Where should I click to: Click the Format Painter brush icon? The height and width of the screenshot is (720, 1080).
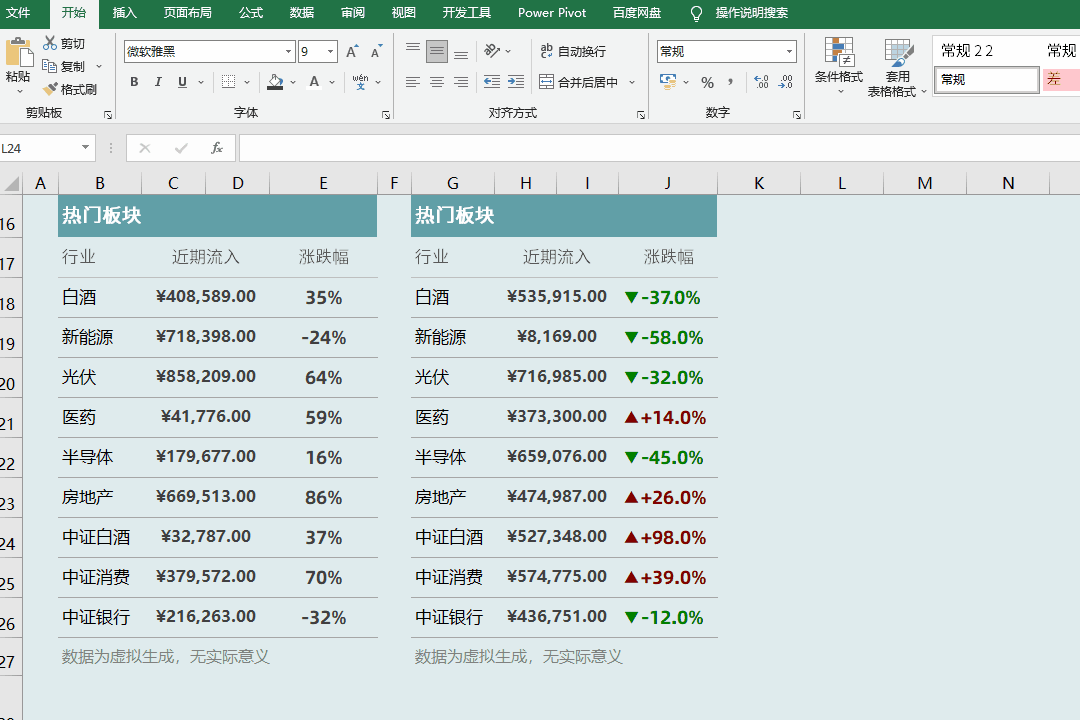[50, 89]
